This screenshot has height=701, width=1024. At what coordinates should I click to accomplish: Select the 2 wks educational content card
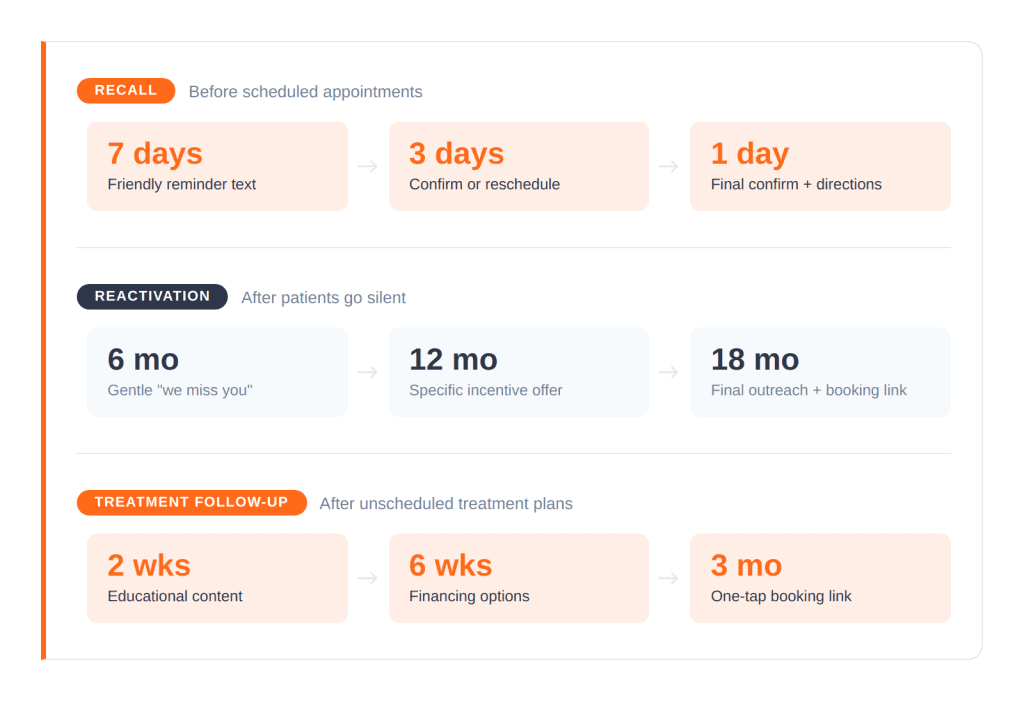tap(217, 578)
